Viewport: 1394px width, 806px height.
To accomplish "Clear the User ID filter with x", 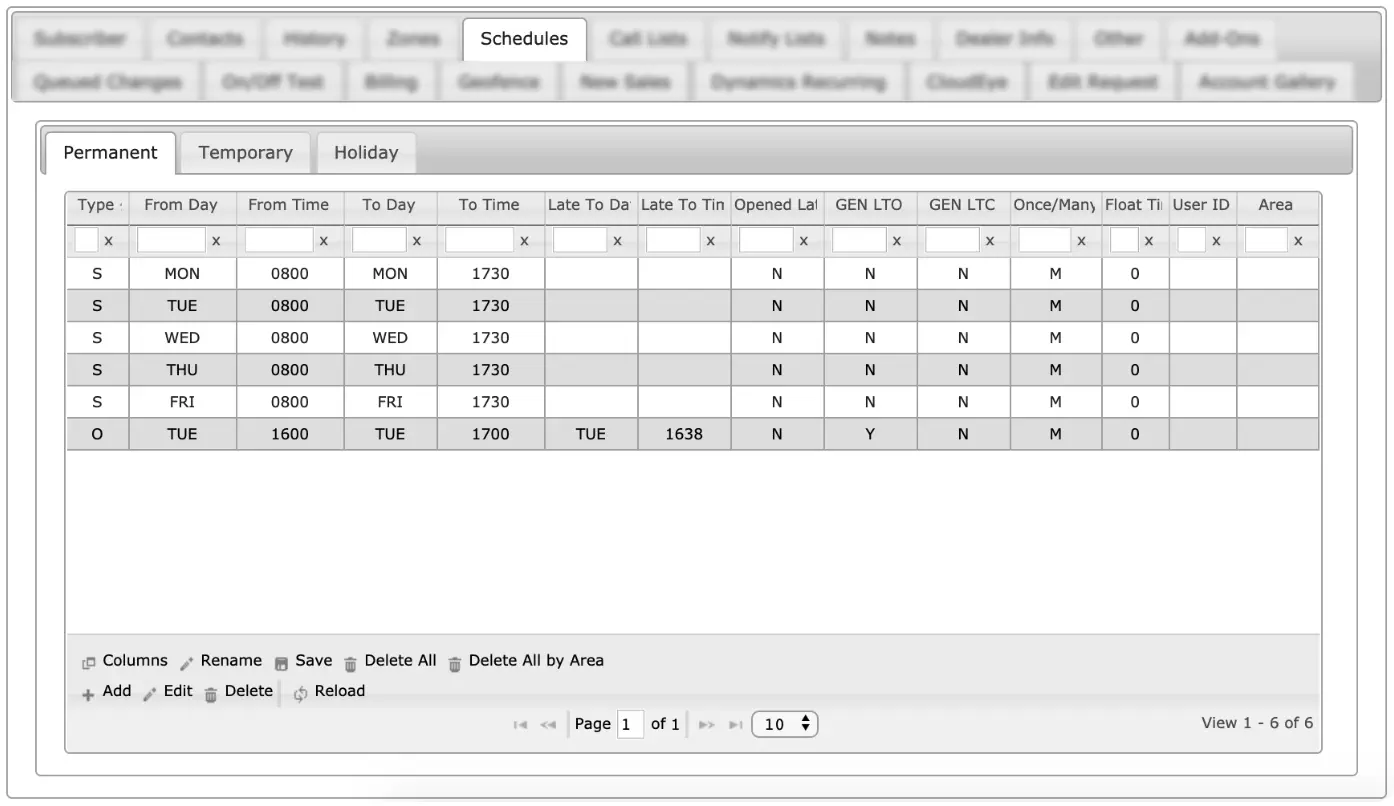I will pyautogui.click(x=1216, y=241).
